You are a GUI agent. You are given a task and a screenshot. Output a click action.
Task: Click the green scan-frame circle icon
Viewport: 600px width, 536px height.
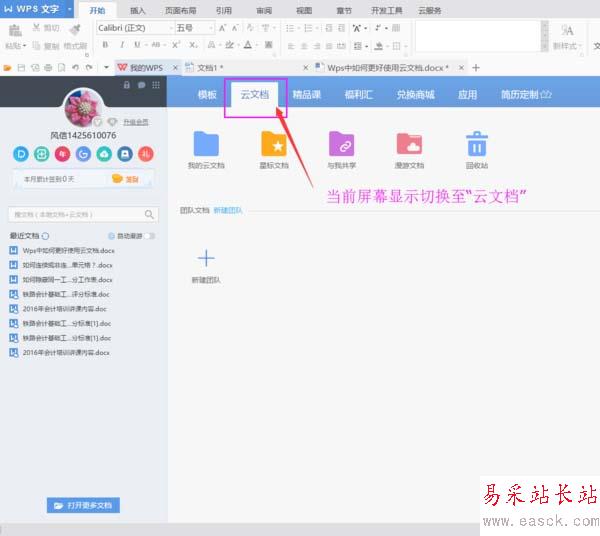(41, 154)
